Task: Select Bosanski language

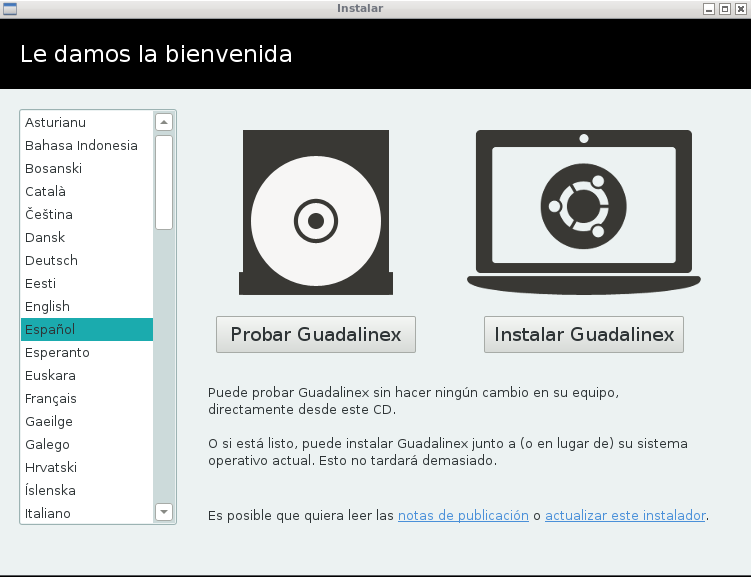Action: [x=87, y=169]
